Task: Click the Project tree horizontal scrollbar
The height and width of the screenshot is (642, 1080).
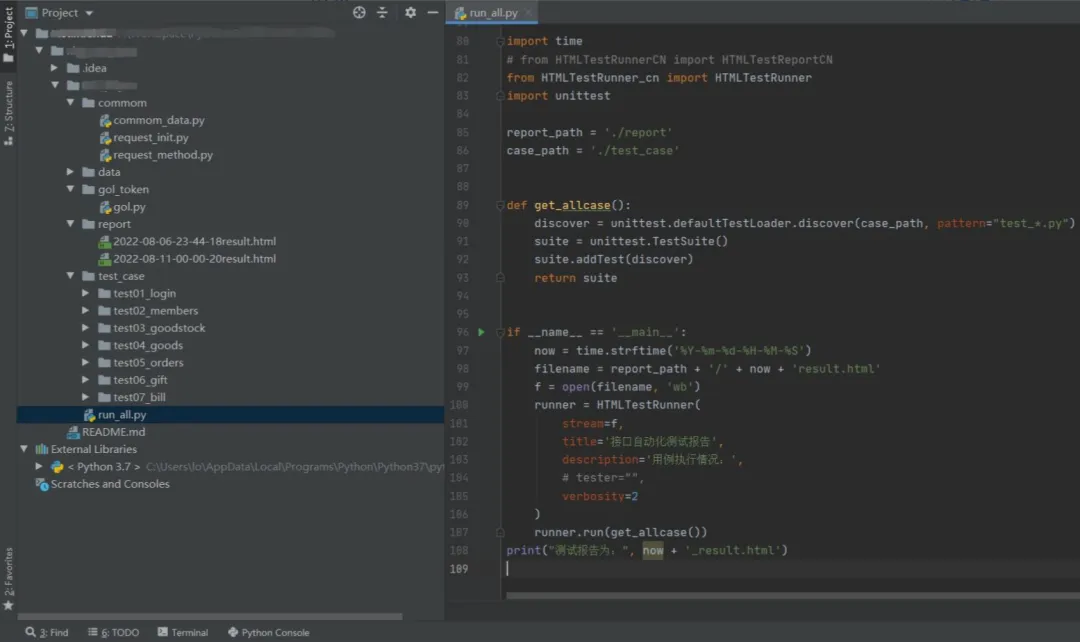Action: point(209,617)
